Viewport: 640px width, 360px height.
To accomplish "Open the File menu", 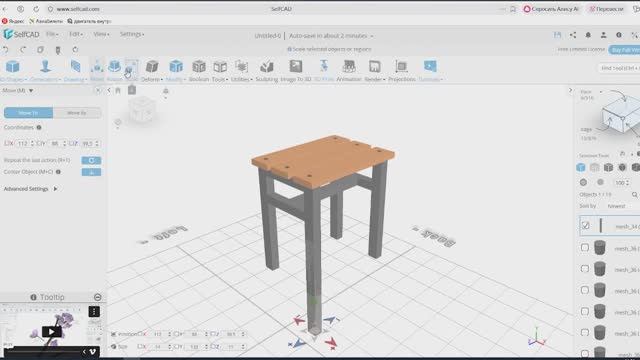I will 52,34.
